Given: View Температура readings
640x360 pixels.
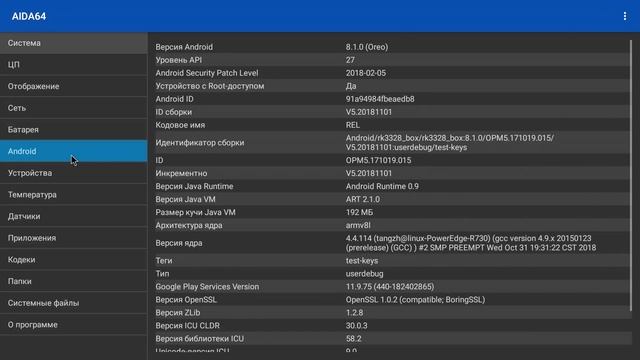Looking at the screenshot, I should click(x=73, y=194).
